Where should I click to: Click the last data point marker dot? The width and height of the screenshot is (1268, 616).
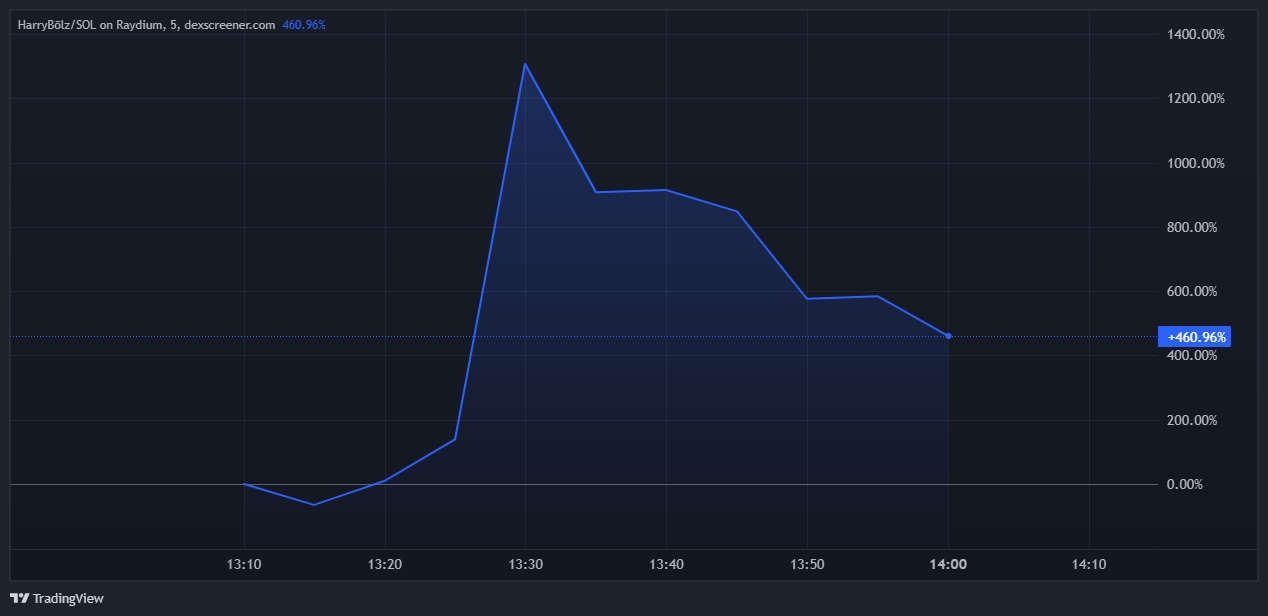click(948, 336)
